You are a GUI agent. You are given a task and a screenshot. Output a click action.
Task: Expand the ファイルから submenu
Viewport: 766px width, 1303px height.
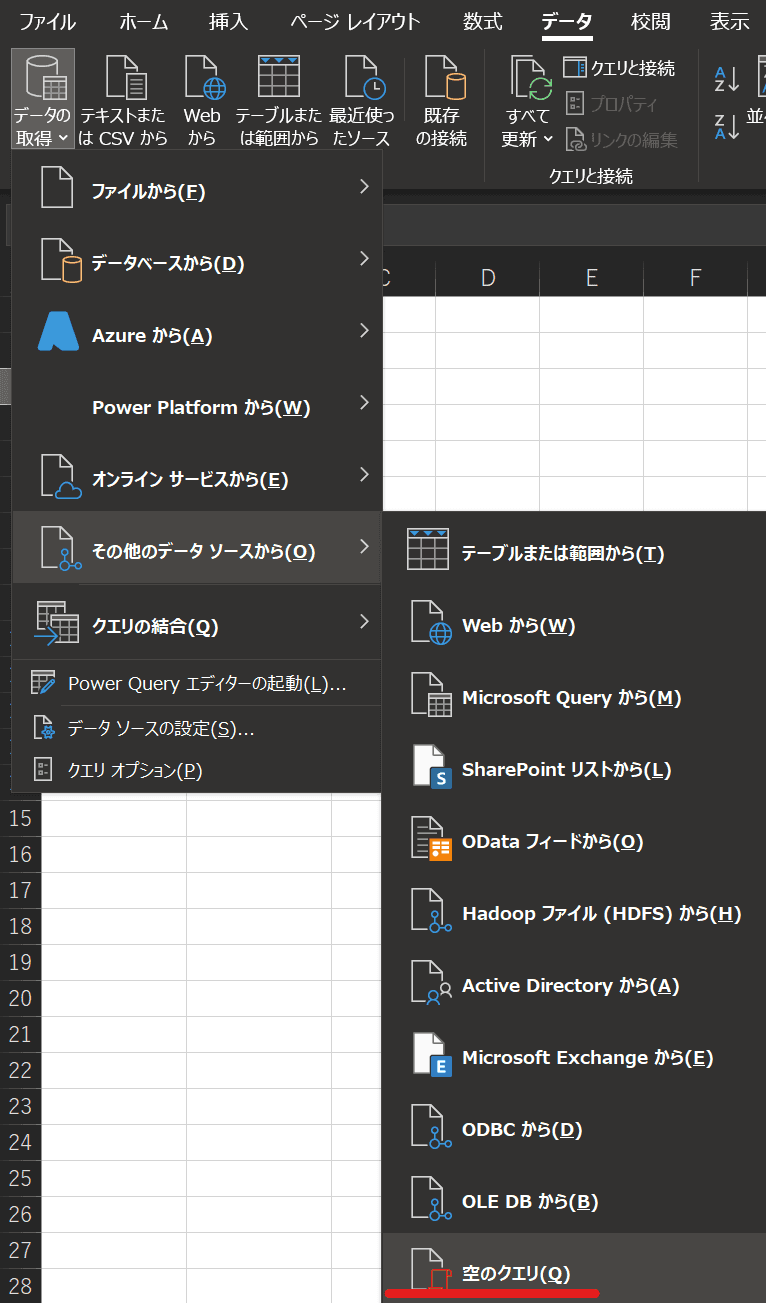tap(196, 191)
